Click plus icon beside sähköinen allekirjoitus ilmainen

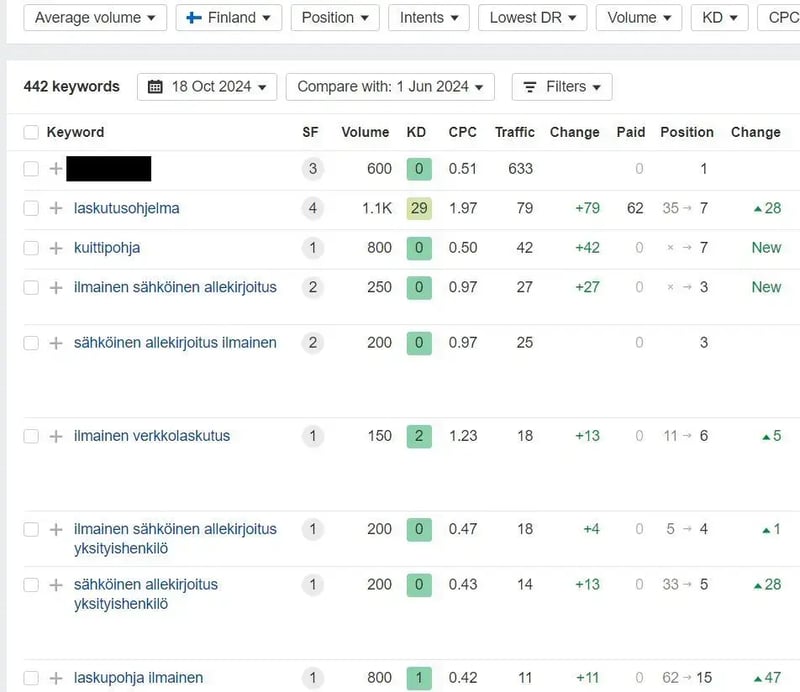[56, 343]
